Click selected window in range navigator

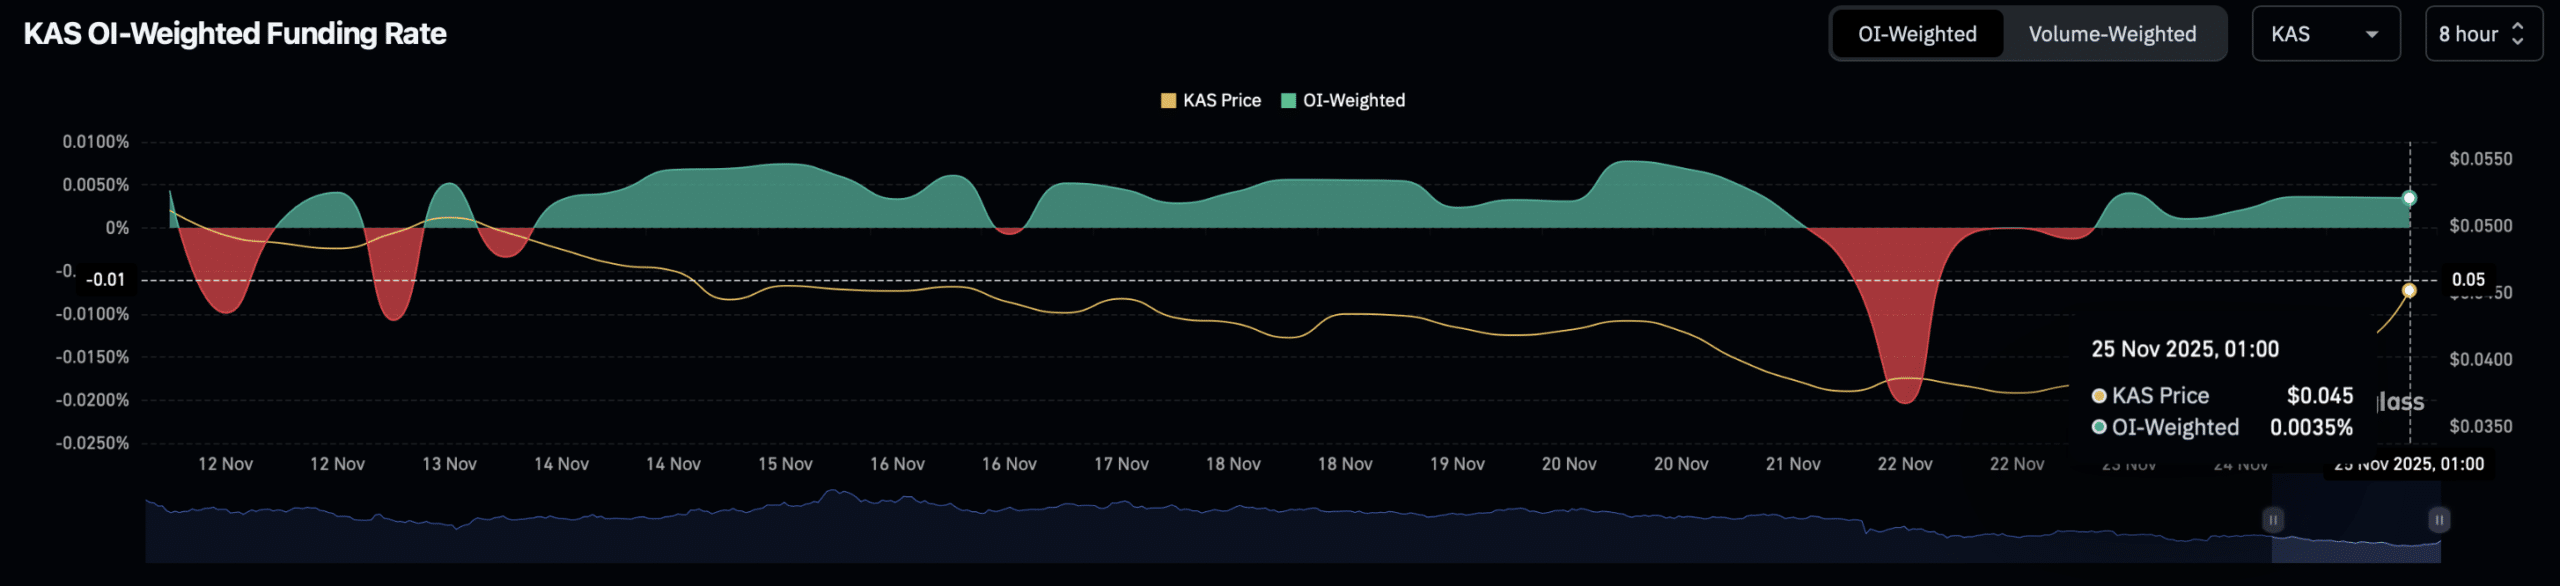pyautogui.click(x=2356, y=530)
